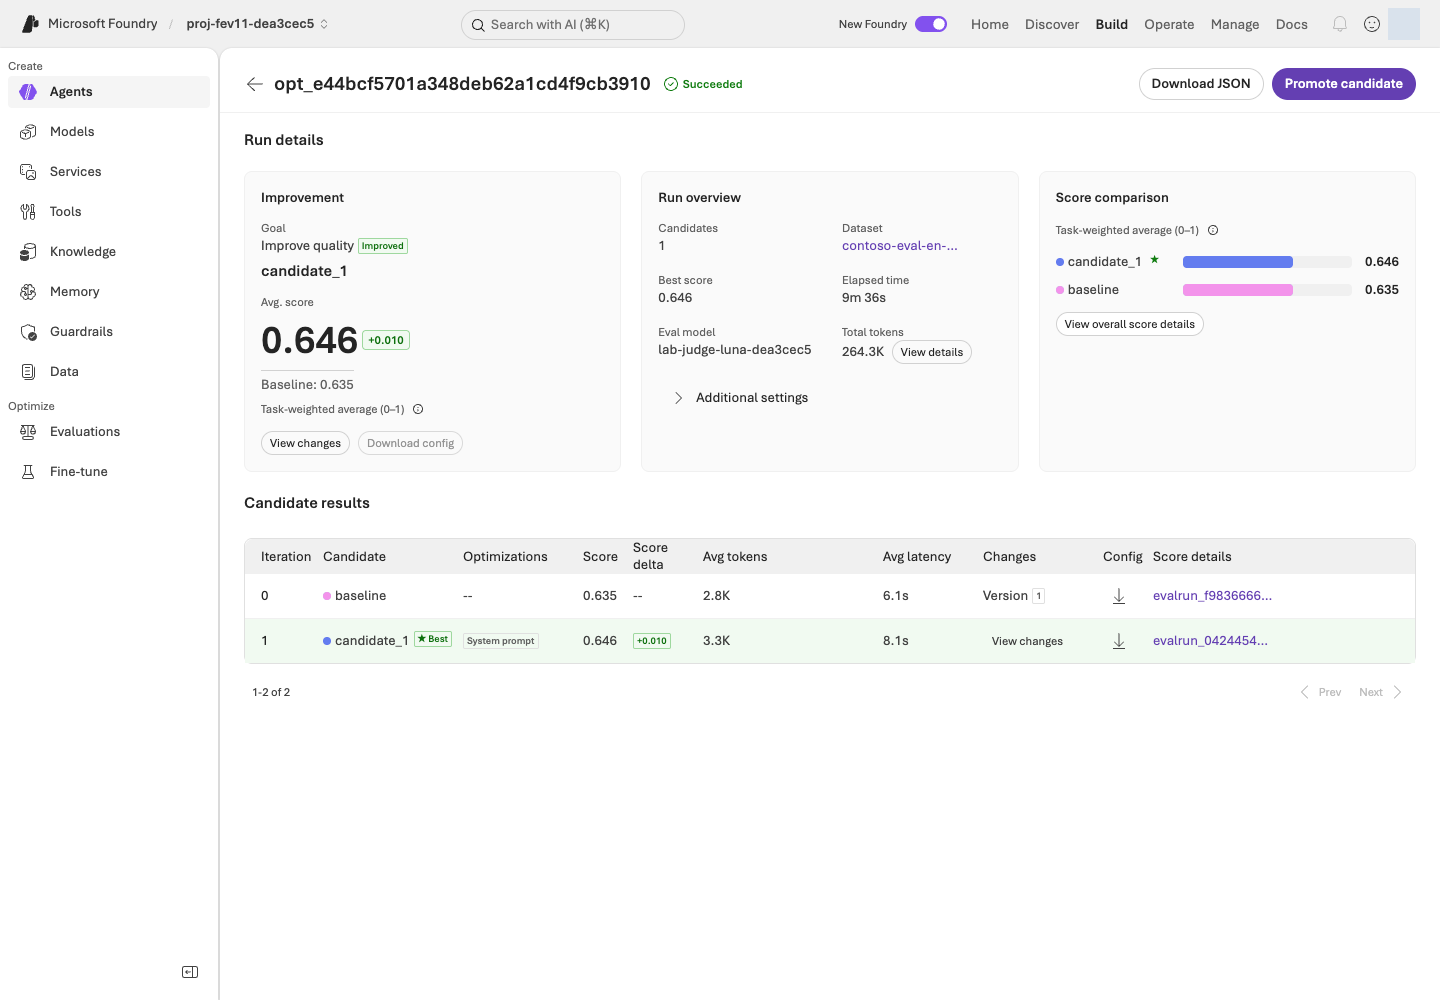Click the Microsoft Foundry logo icon

[x=31, y=24]
